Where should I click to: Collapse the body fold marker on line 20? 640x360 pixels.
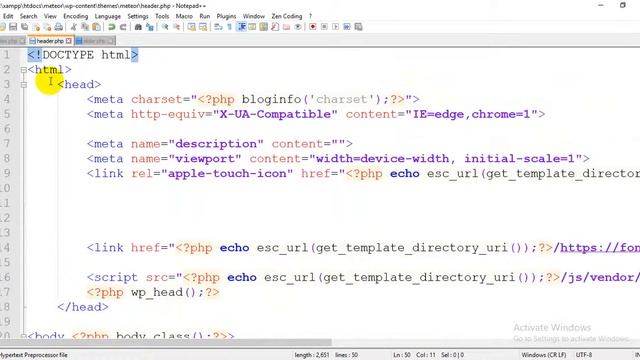(x=24, y=336)
